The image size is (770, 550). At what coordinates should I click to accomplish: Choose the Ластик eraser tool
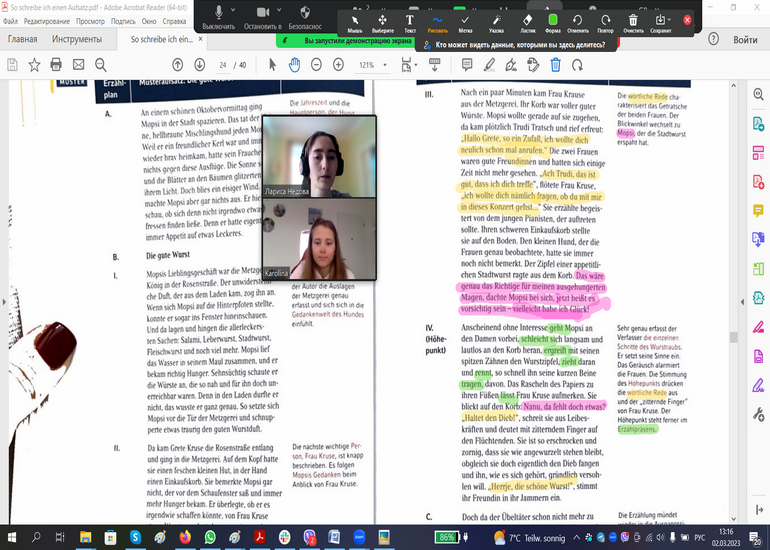coord(528,20)
